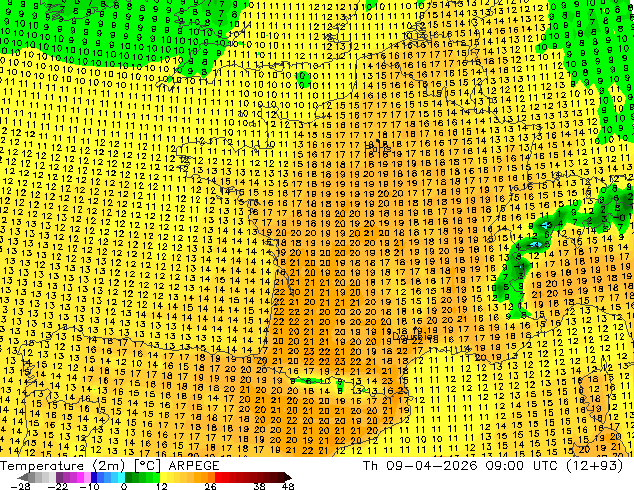
Task: Click the dark maroon segment of the temperature legend
Action: (x=277, y=477)
